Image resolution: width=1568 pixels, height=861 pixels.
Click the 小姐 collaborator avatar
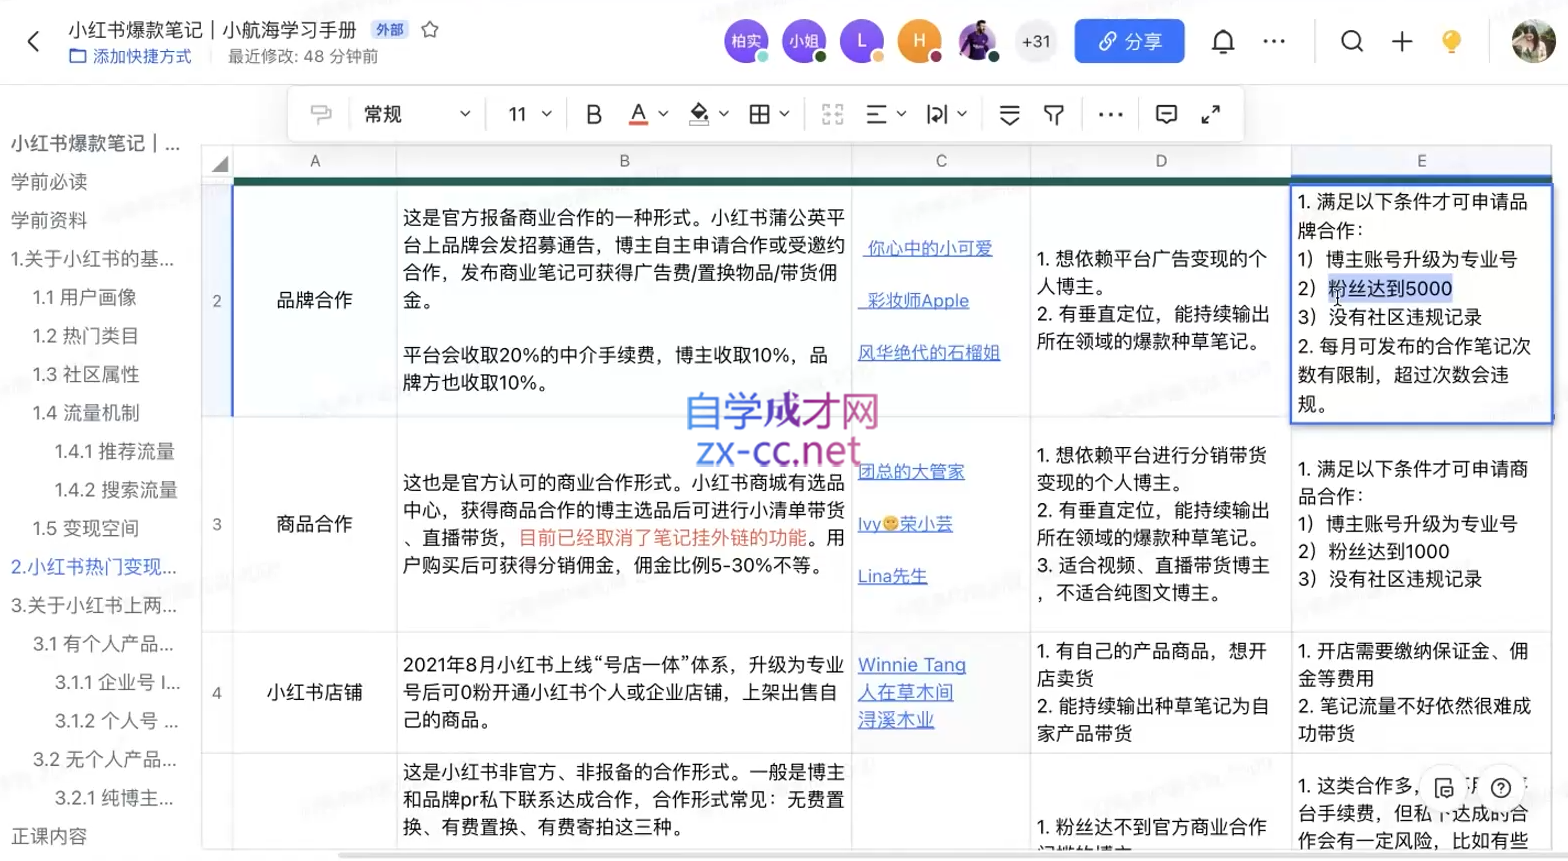coord(804,41)
